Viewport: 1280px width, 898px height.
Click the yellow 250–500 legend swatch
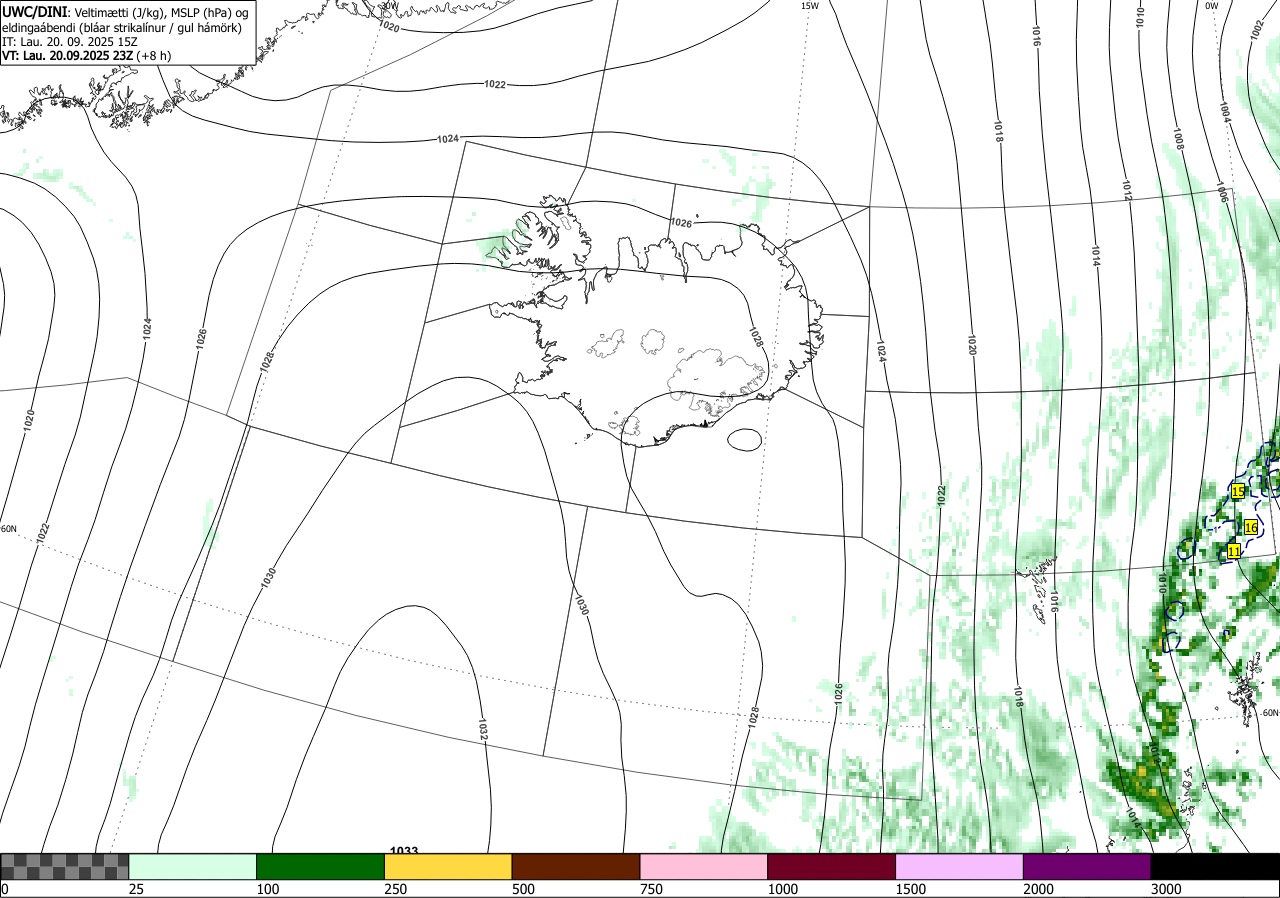coord(448,866)
